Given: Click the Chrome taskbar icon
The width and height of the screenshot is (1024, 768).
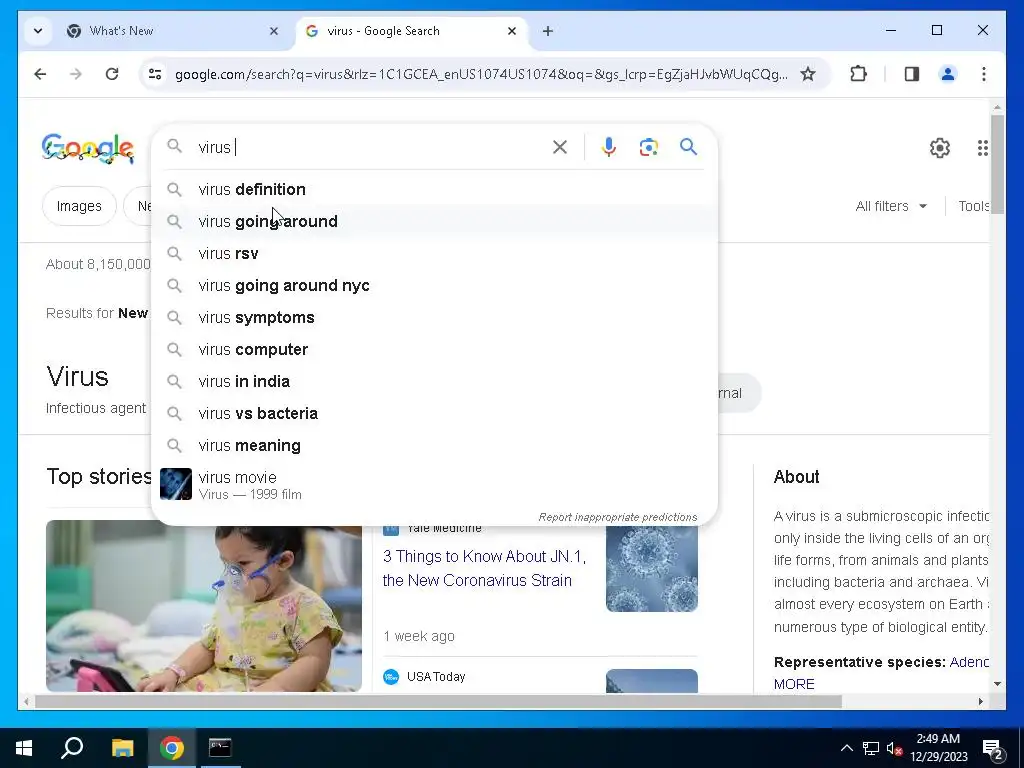Looking at the screenshot, I should [x=172, y=748].
